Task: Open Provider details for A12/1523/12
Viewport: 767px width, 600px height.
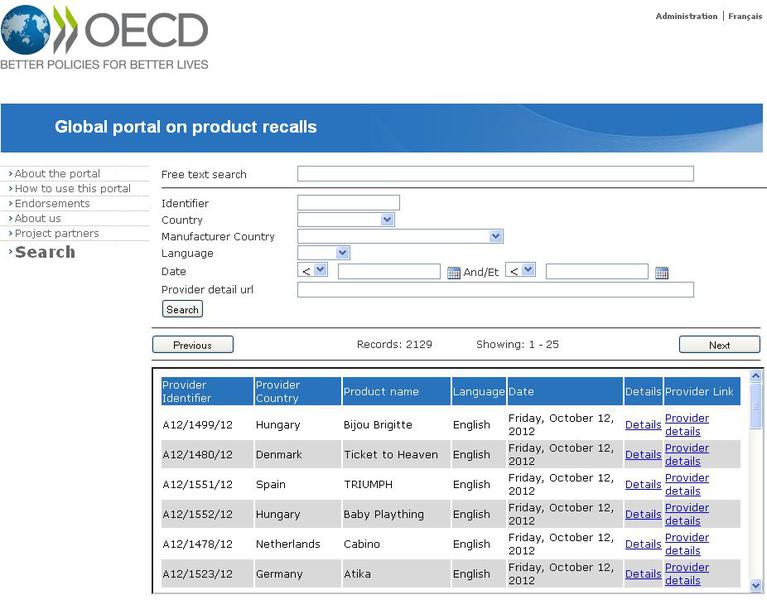Action: [687, 574]
